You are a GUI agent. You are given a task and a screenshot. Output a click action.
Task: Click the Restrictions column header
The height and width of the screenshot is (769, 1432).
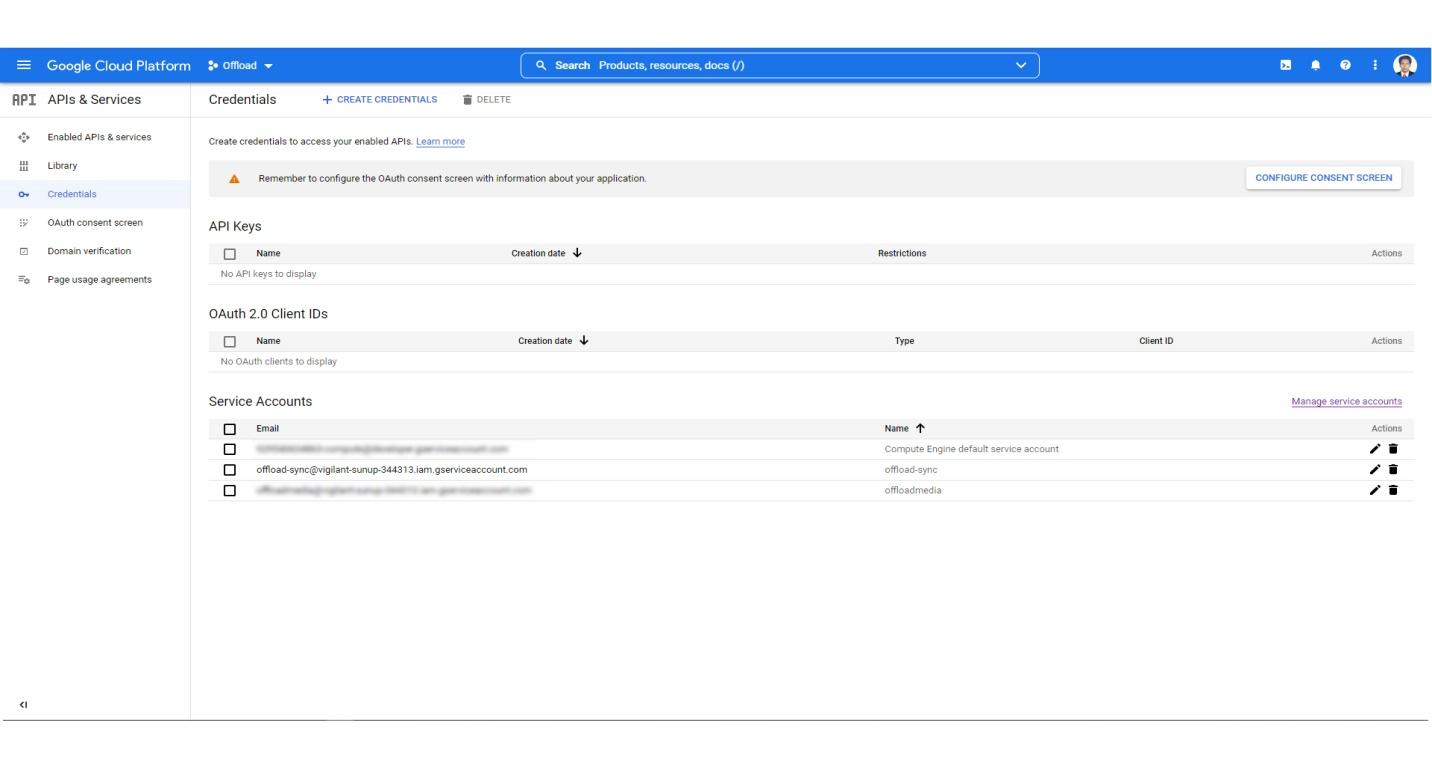[x=902, y=253]
